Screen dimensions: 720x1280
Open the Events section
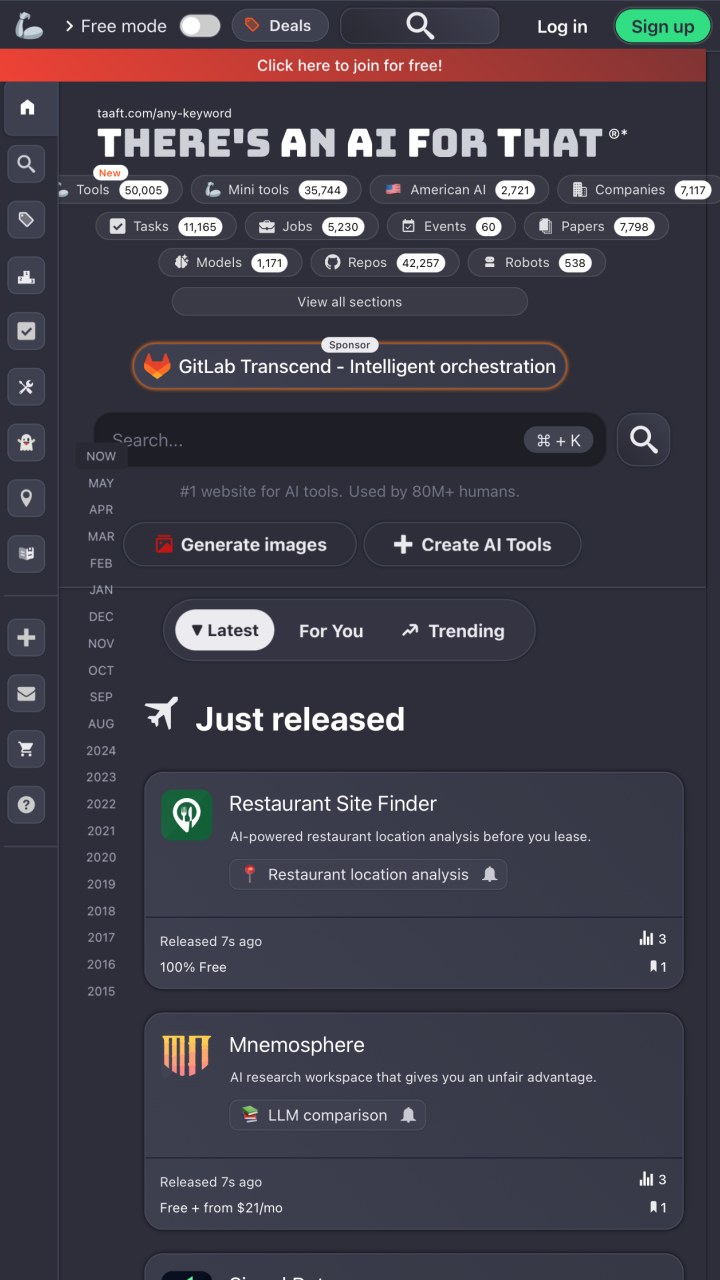451,227
